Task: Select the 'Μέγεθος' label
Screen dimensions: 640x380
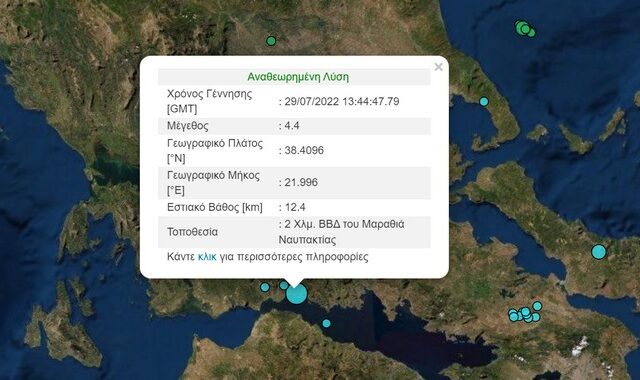Action: pyautogui.click(x=188, y=126)
